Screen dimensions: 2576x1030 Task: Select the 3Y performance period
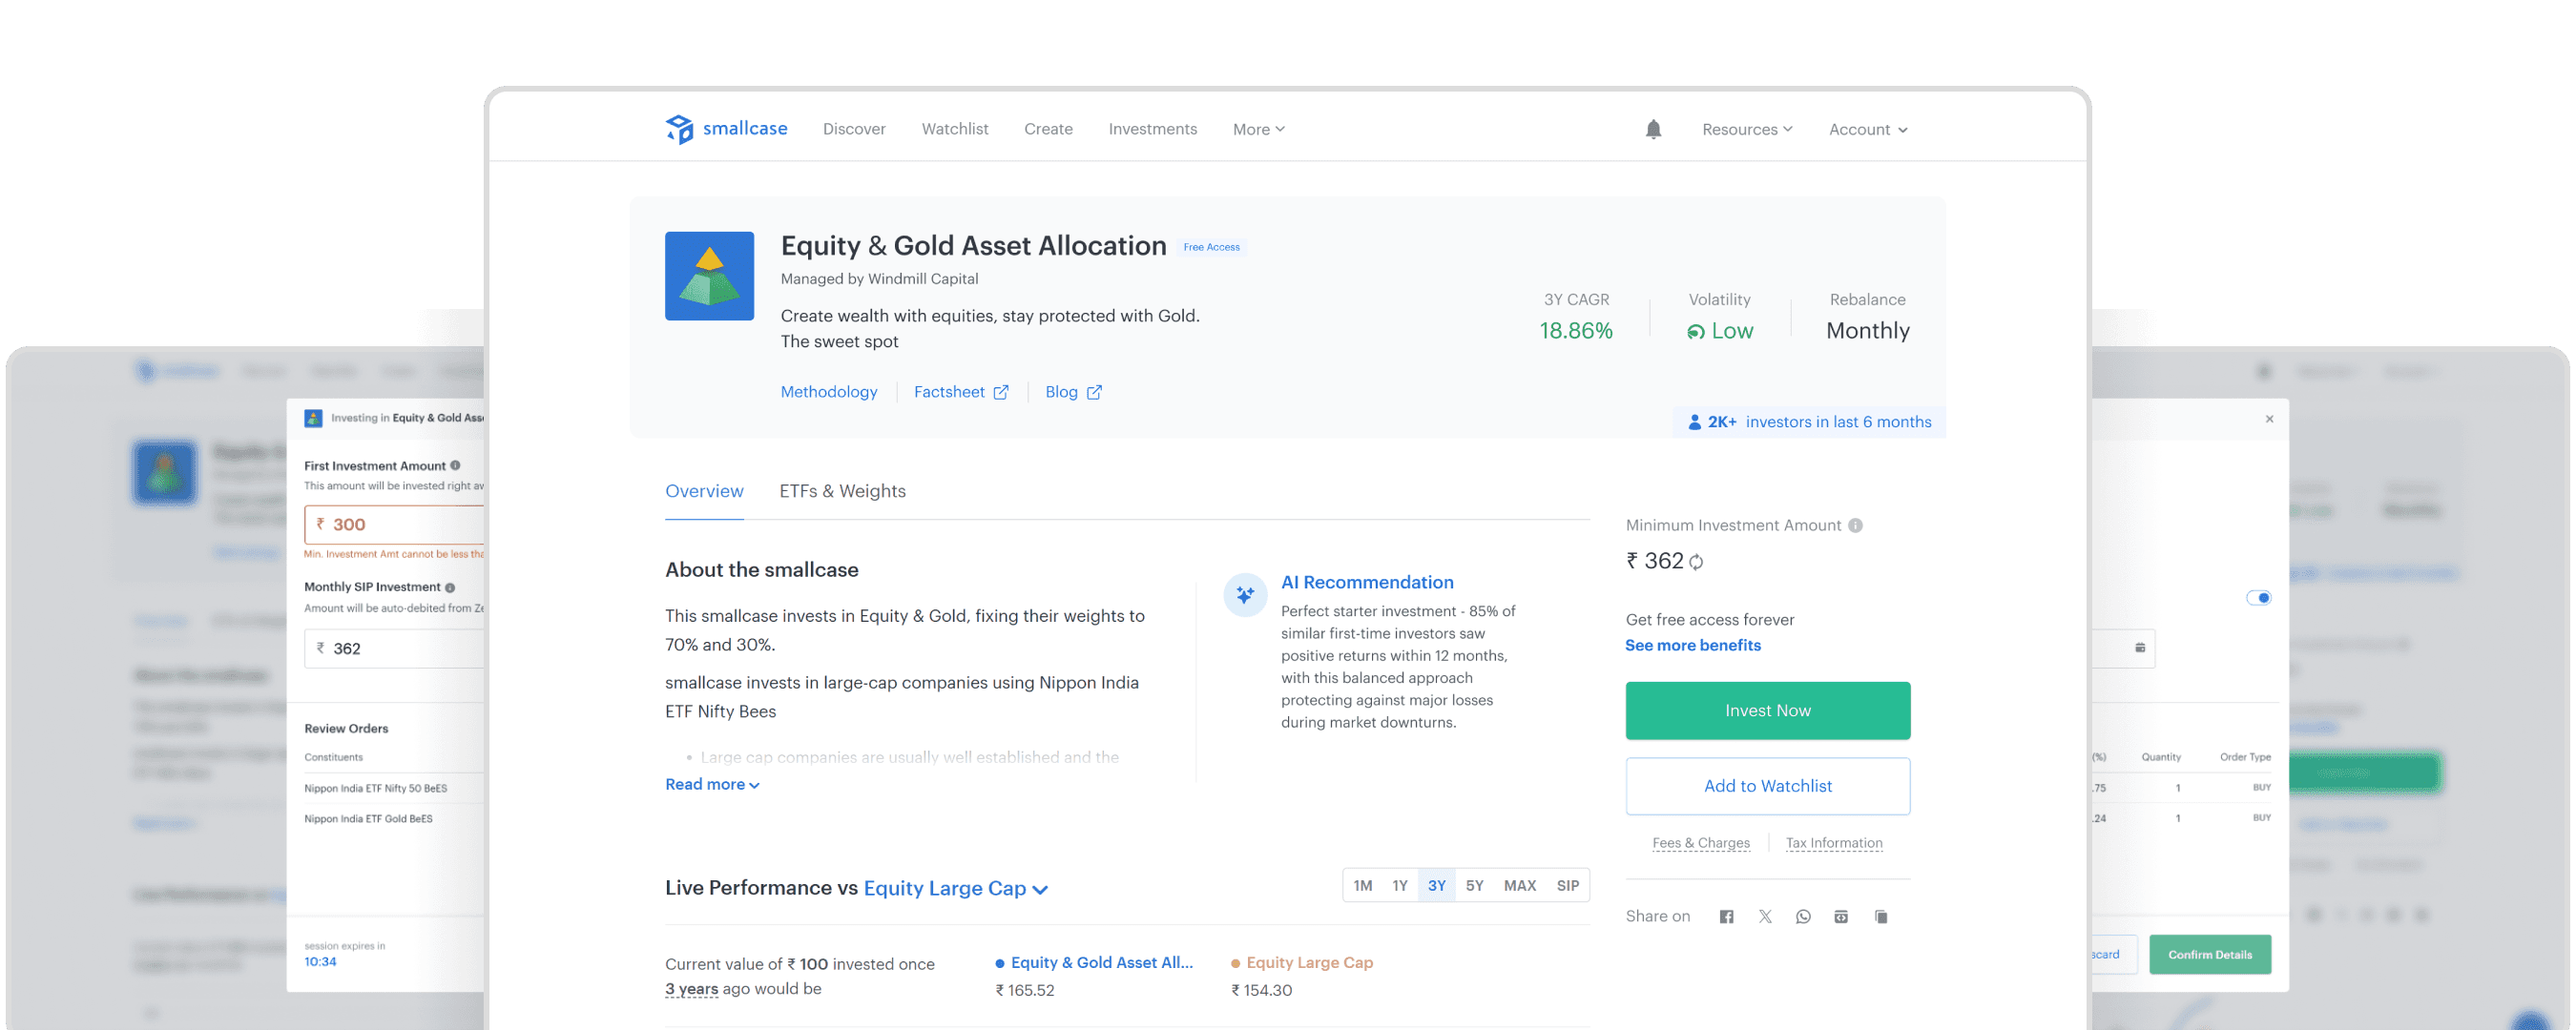(x=1436, y=885)
